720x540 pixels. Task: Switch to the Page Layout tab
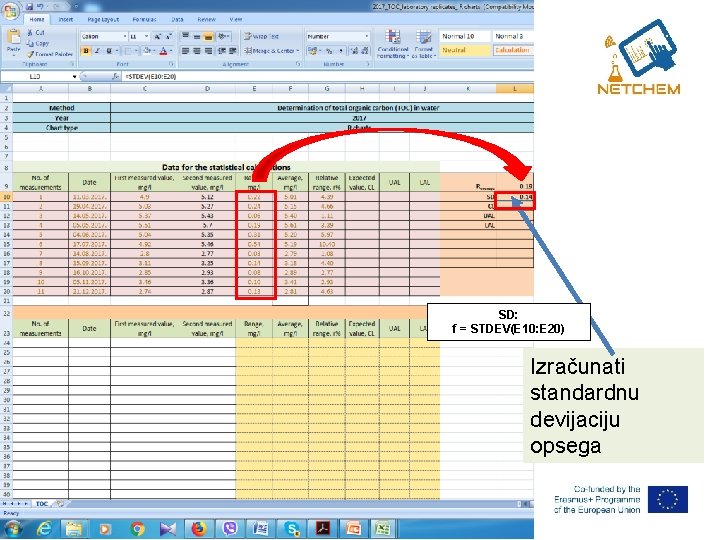pyautogui.click(x=103, y=19)
